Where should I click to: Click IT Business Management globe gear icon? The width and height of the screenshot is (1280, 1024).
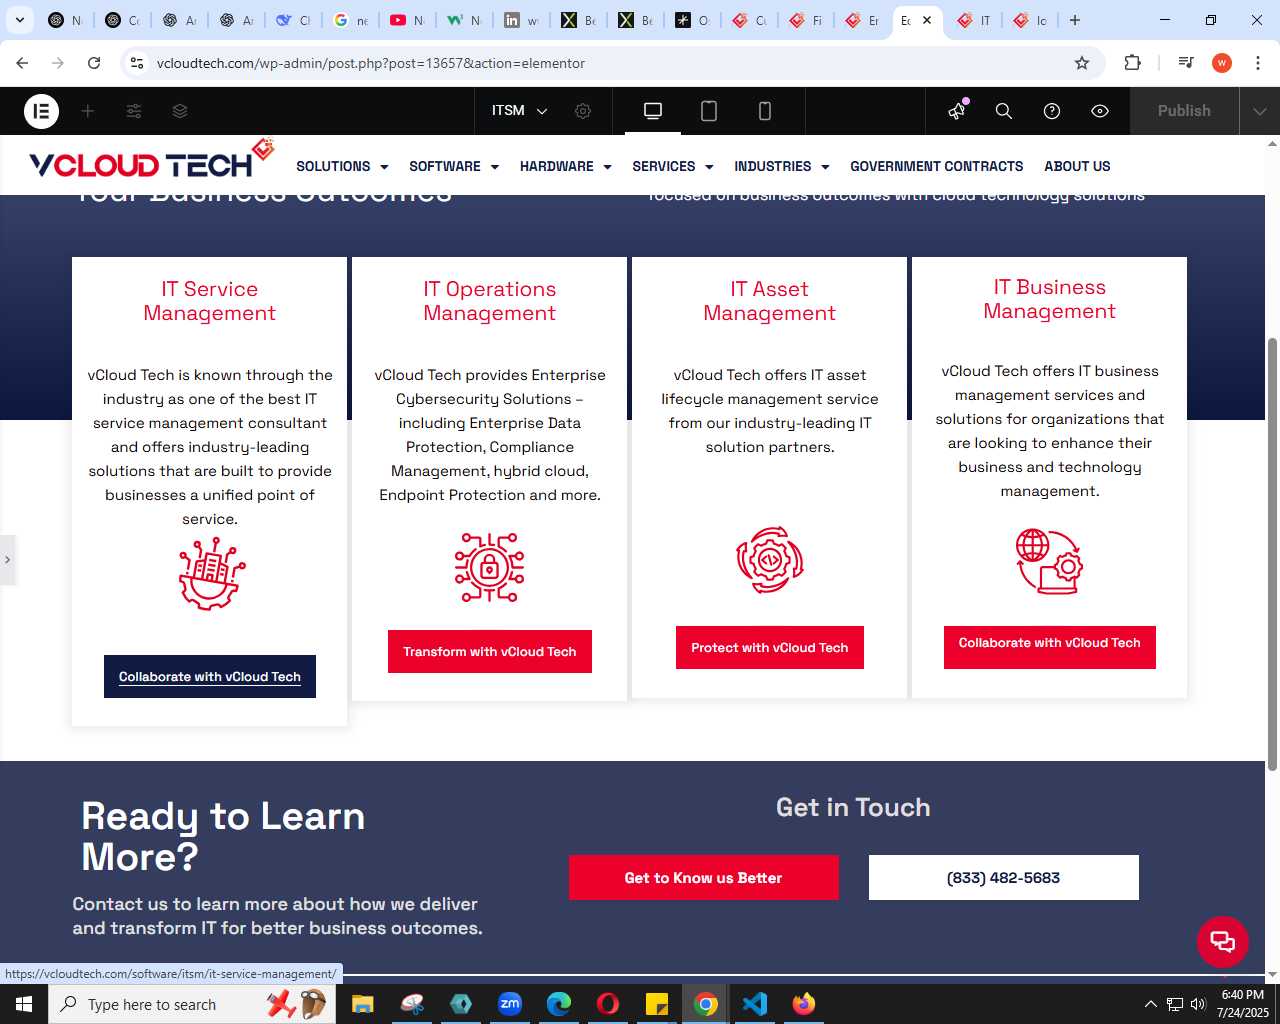coord(1049,561)
